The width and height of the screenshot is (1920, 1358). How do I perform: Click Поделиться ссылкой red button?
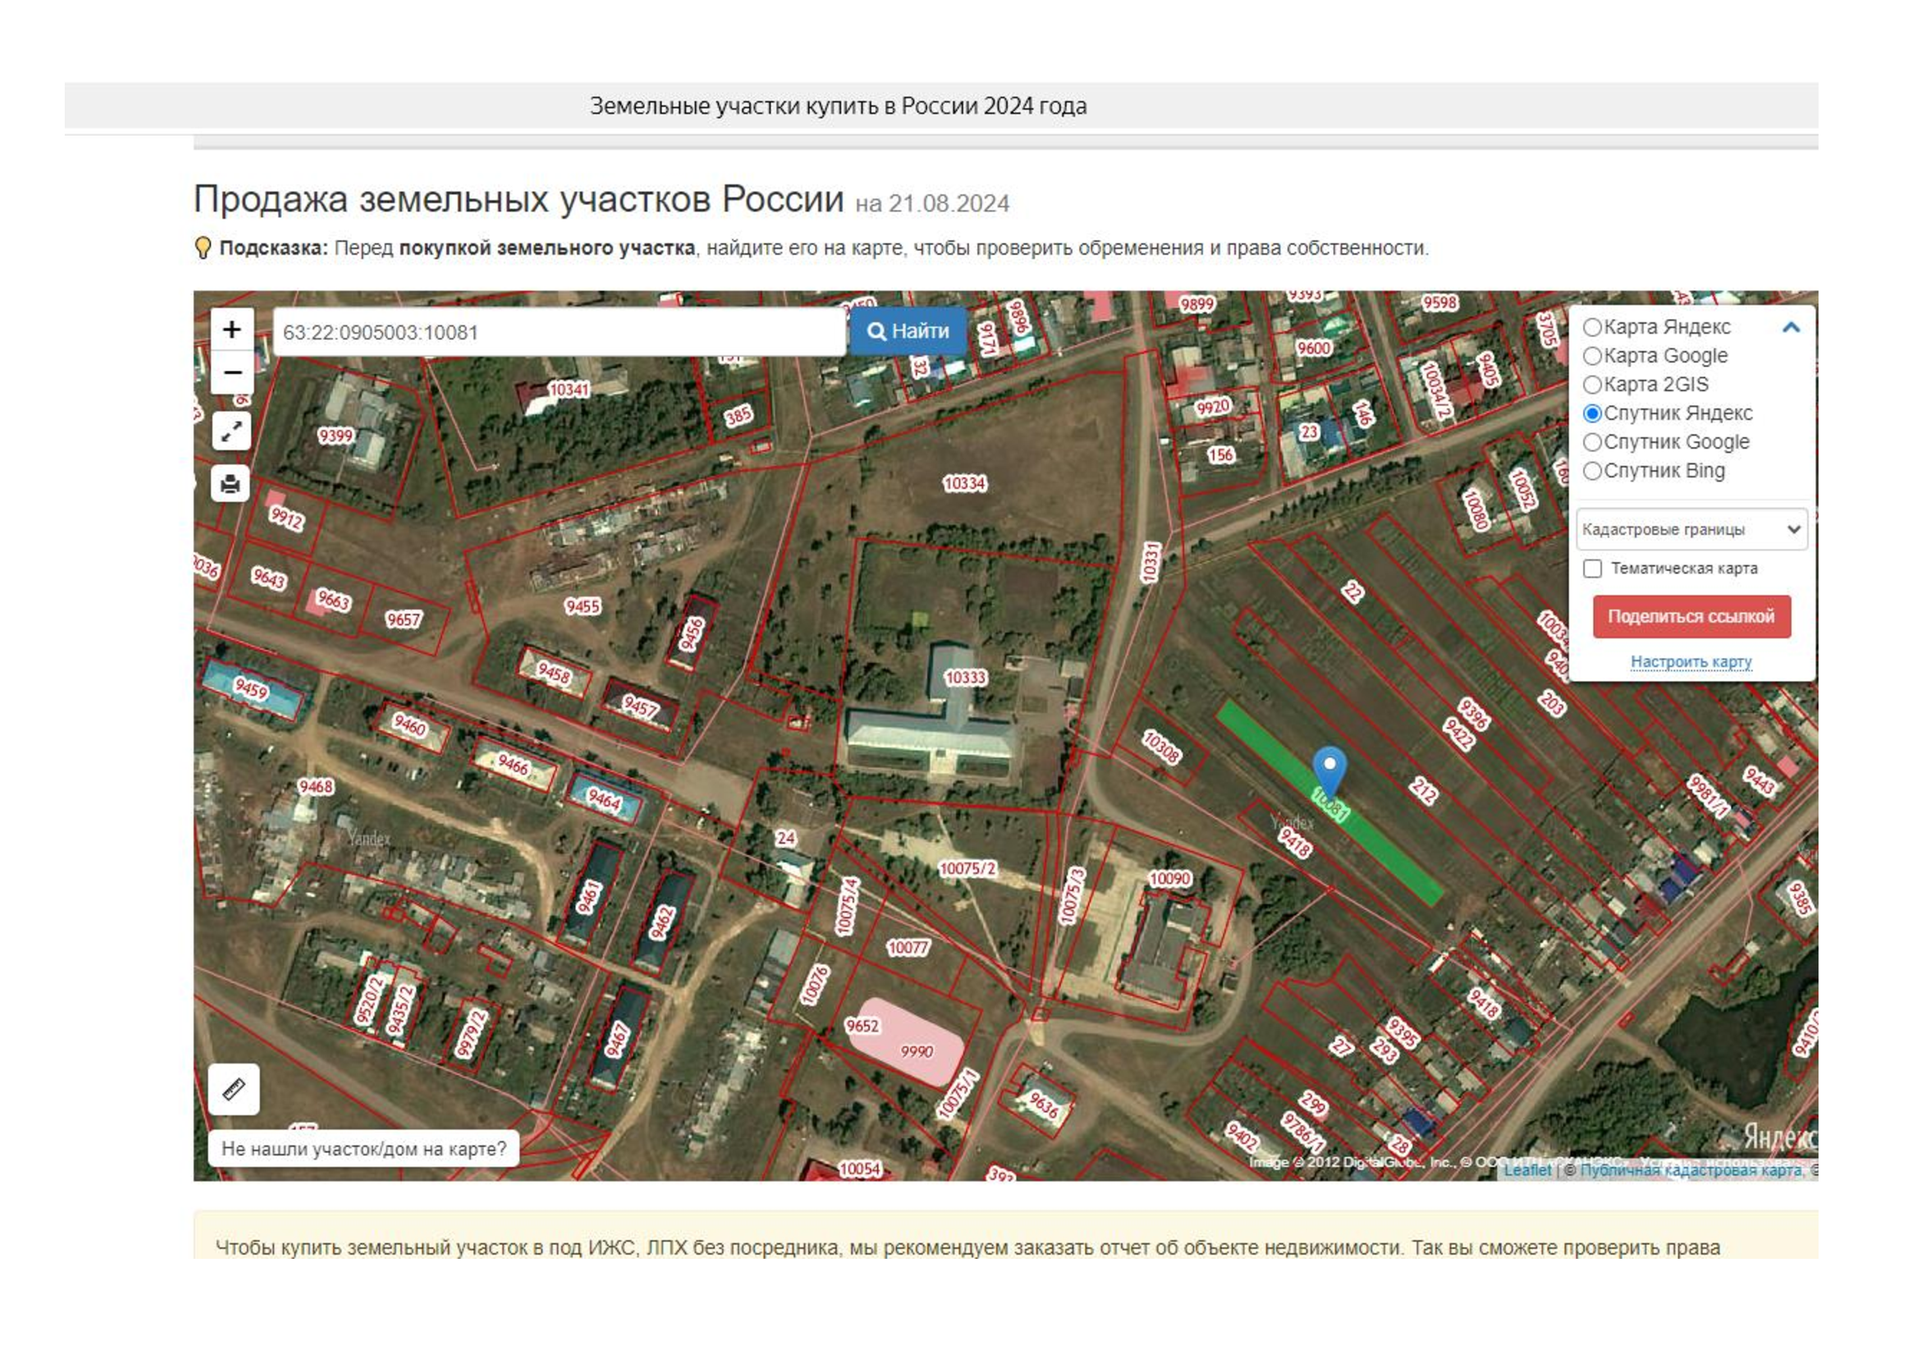pyautogui.click(x=1691, y=616)
